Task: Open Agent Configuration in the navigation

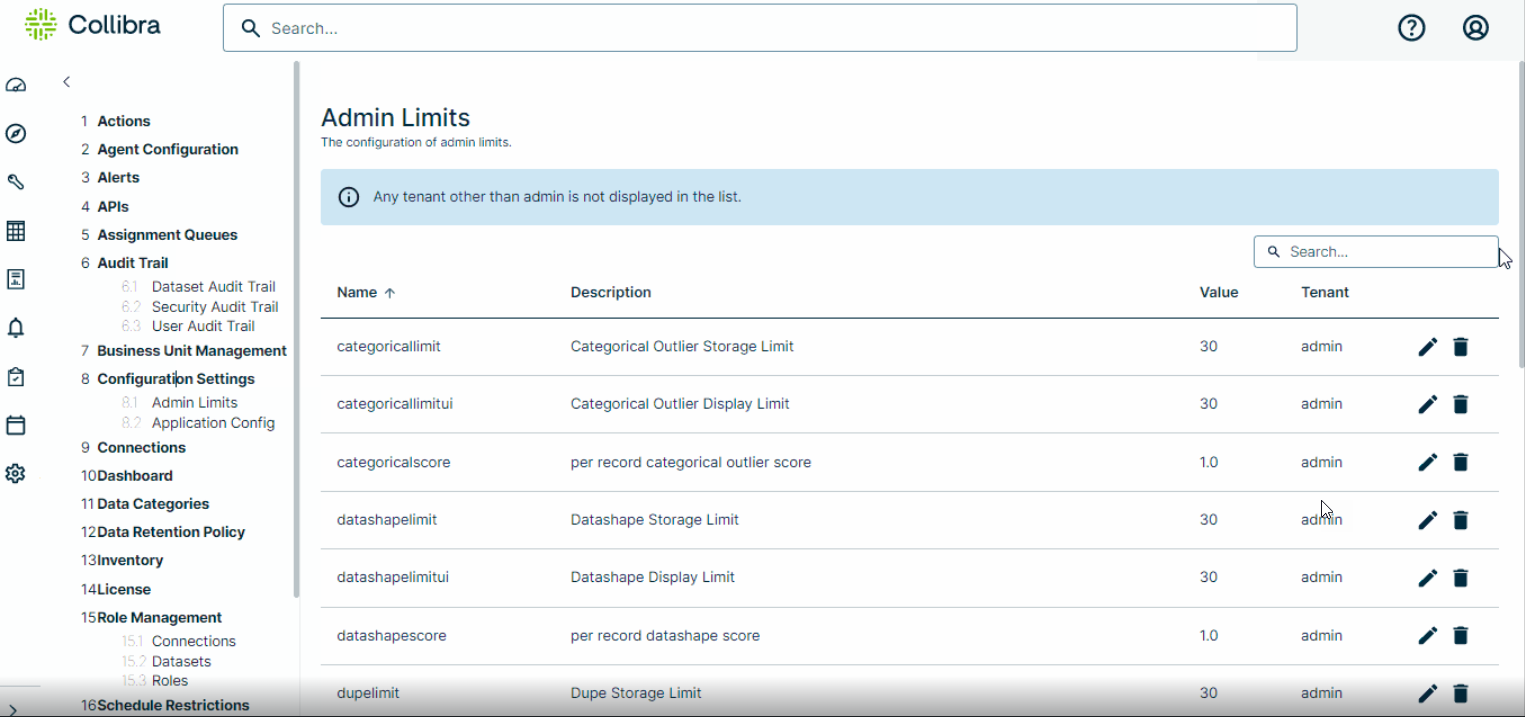Action: (x=168, y=149)
